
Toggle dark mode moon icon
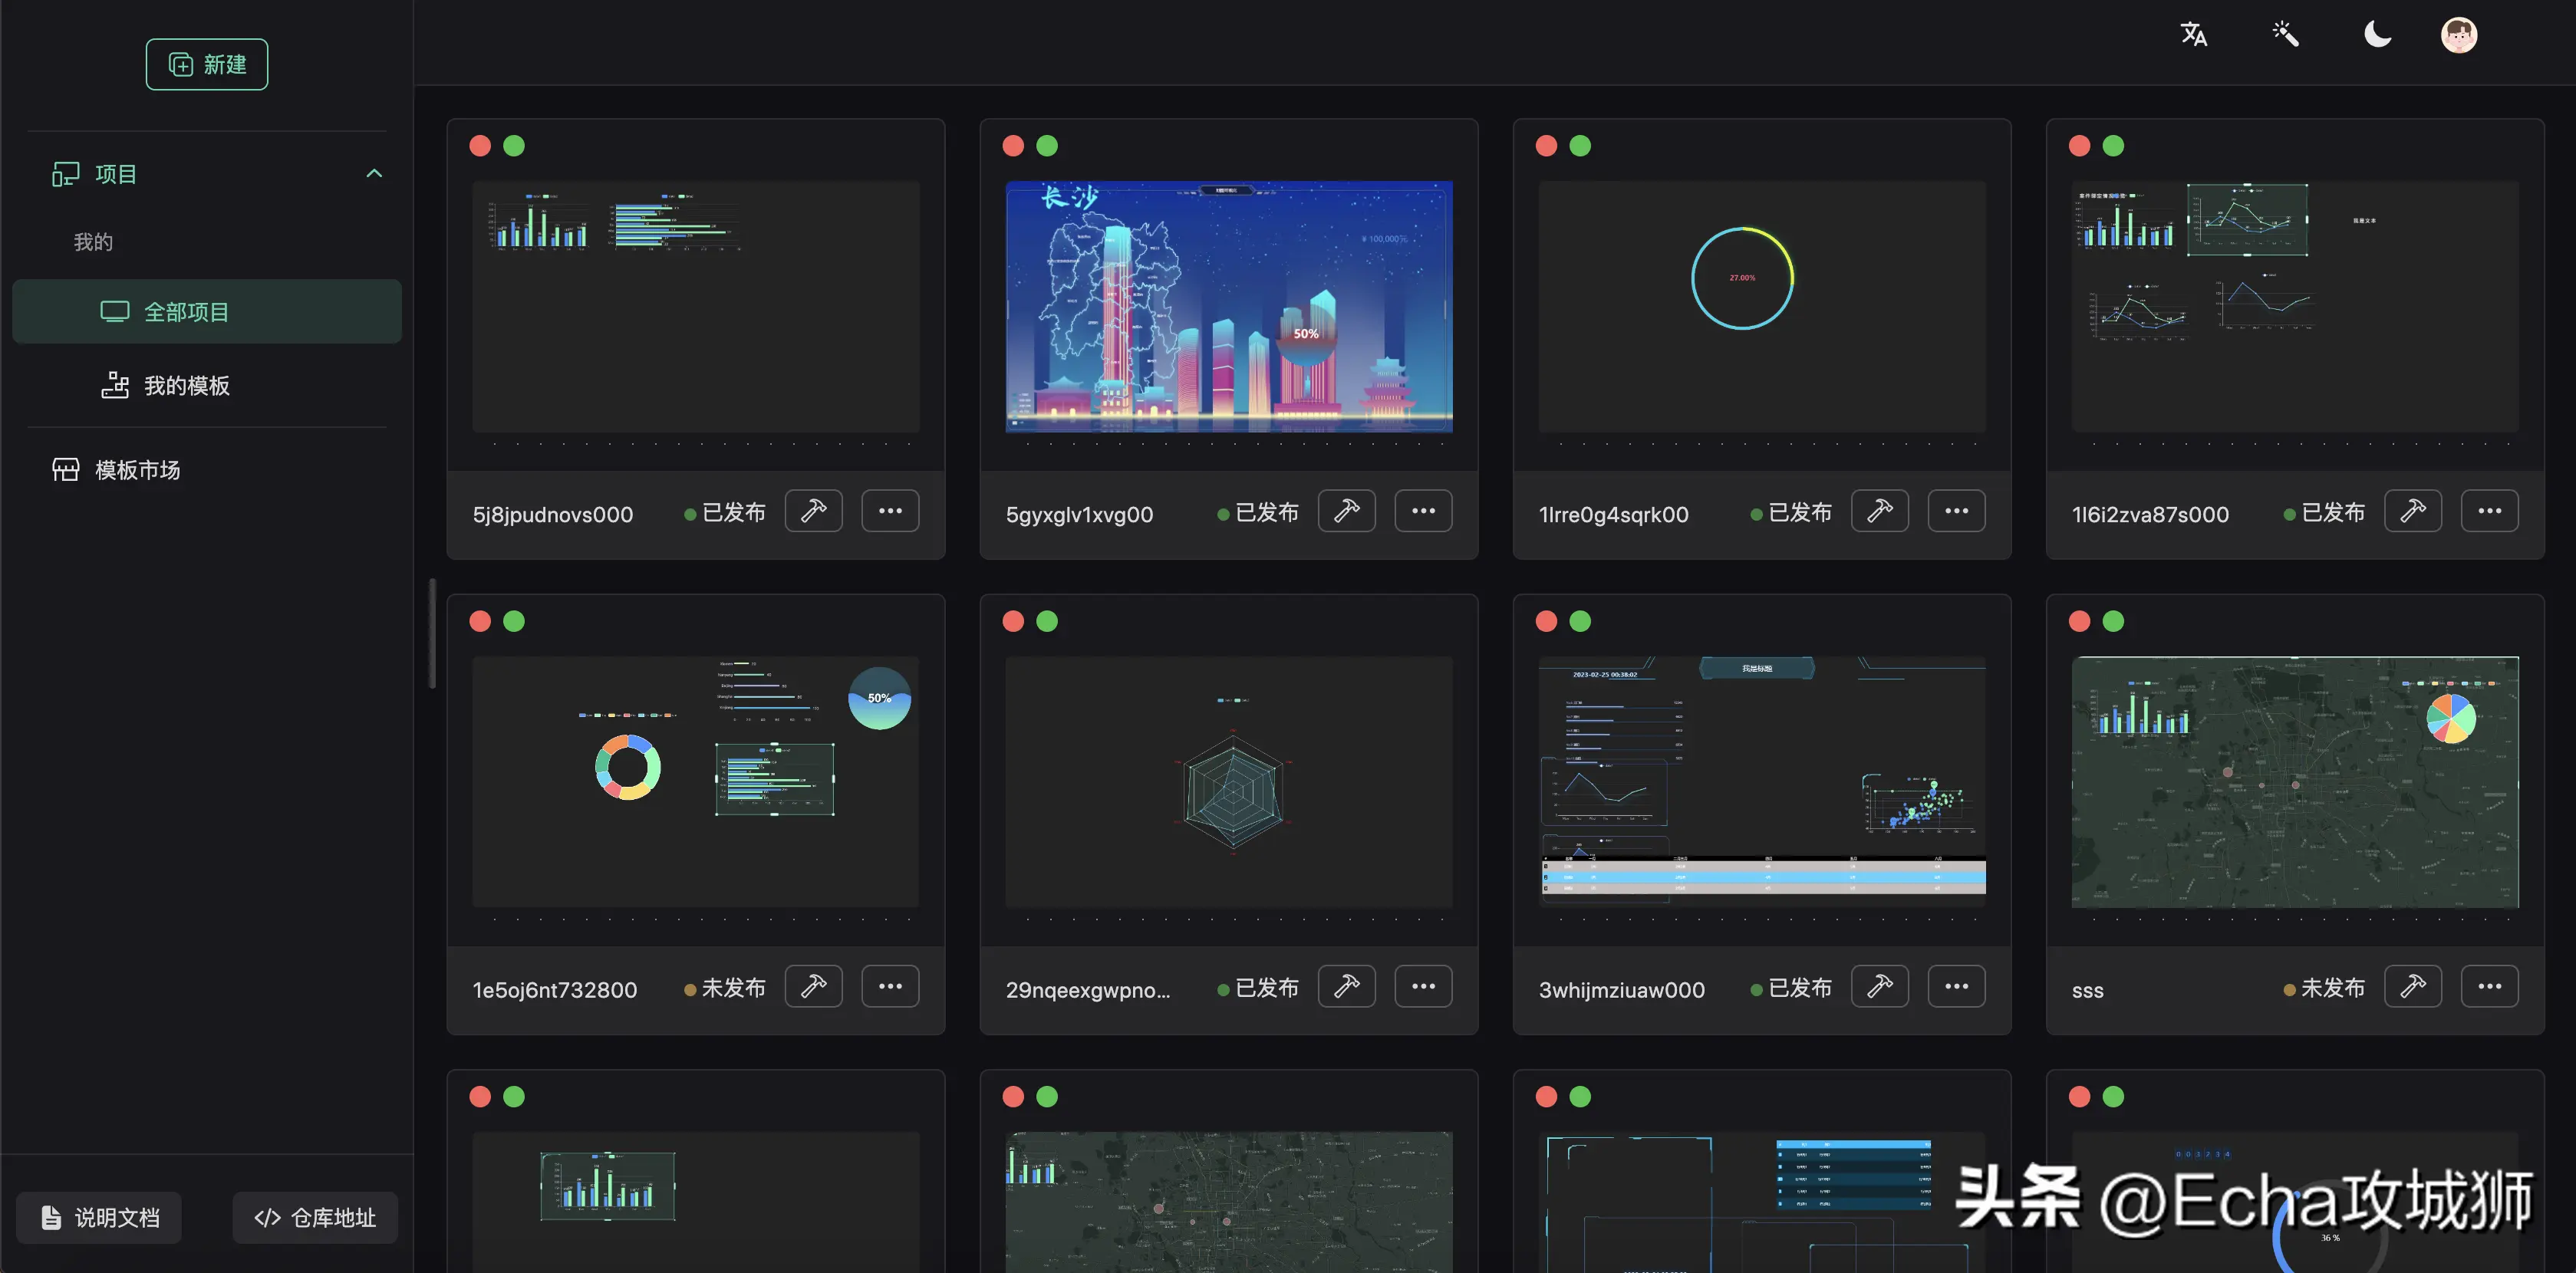[2377, 35]
